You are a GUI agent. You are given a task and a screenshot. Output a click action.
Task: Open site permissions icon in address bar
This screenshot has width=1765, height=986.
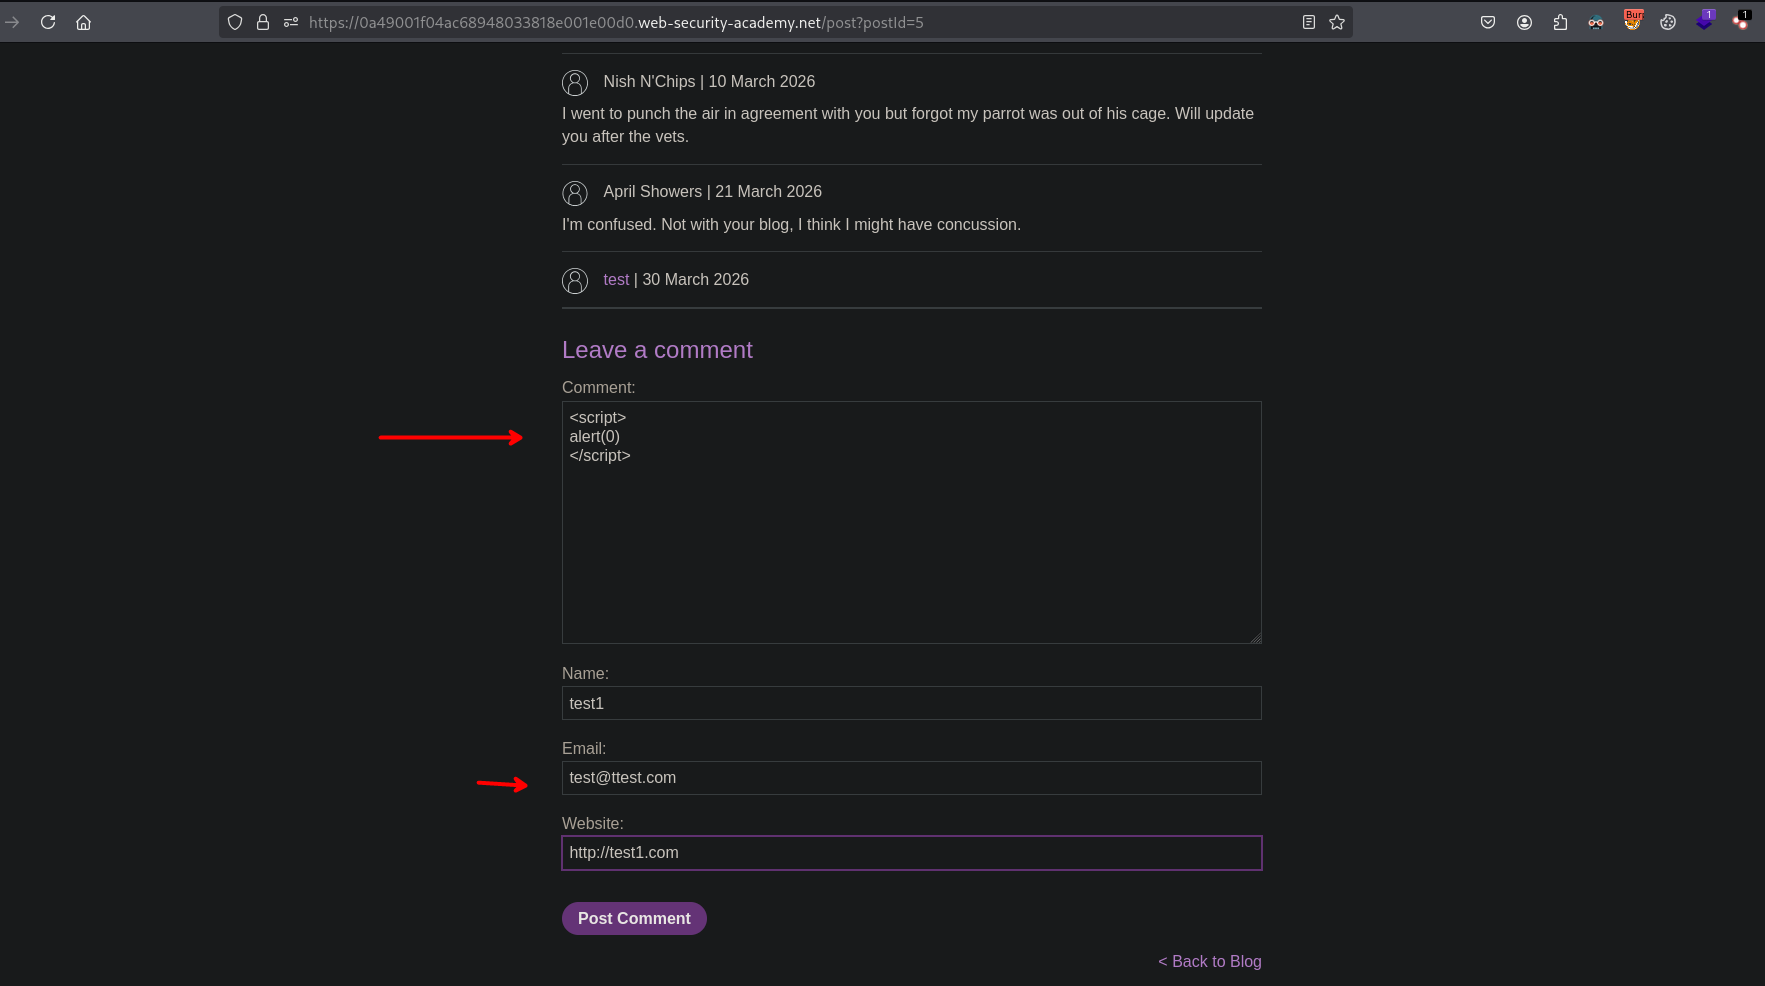coord(291,22)
